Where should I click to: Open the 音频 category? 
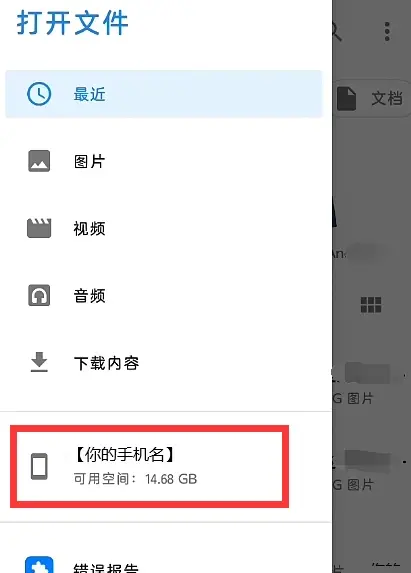coord(165,296)
